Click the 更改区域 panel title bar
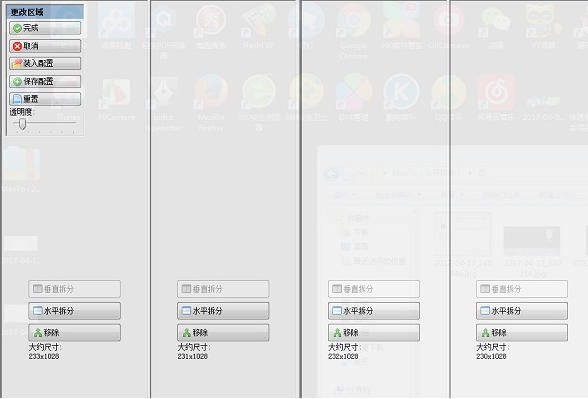Screen dimensions: 588x399 [x=45, y=12]
